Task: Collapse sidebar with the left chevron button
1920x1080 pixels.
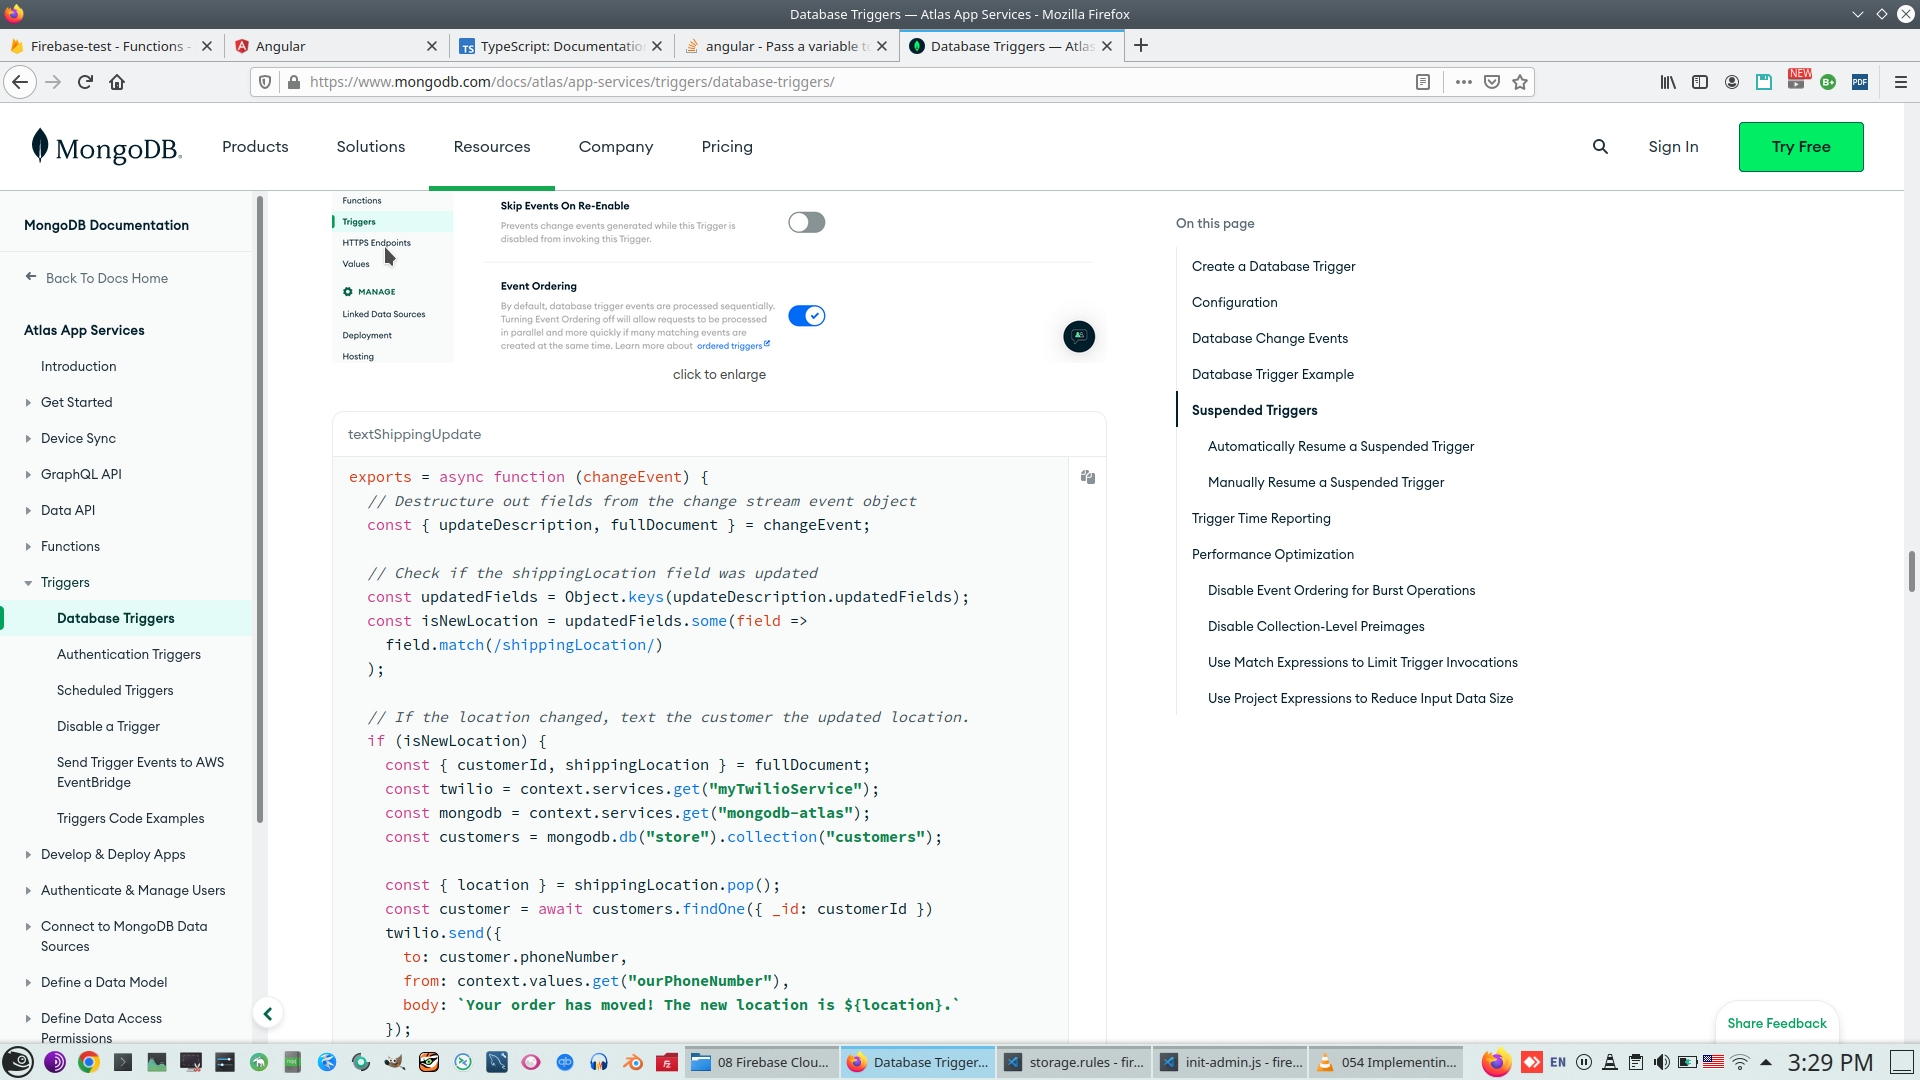Action: tap(268, 1014)
